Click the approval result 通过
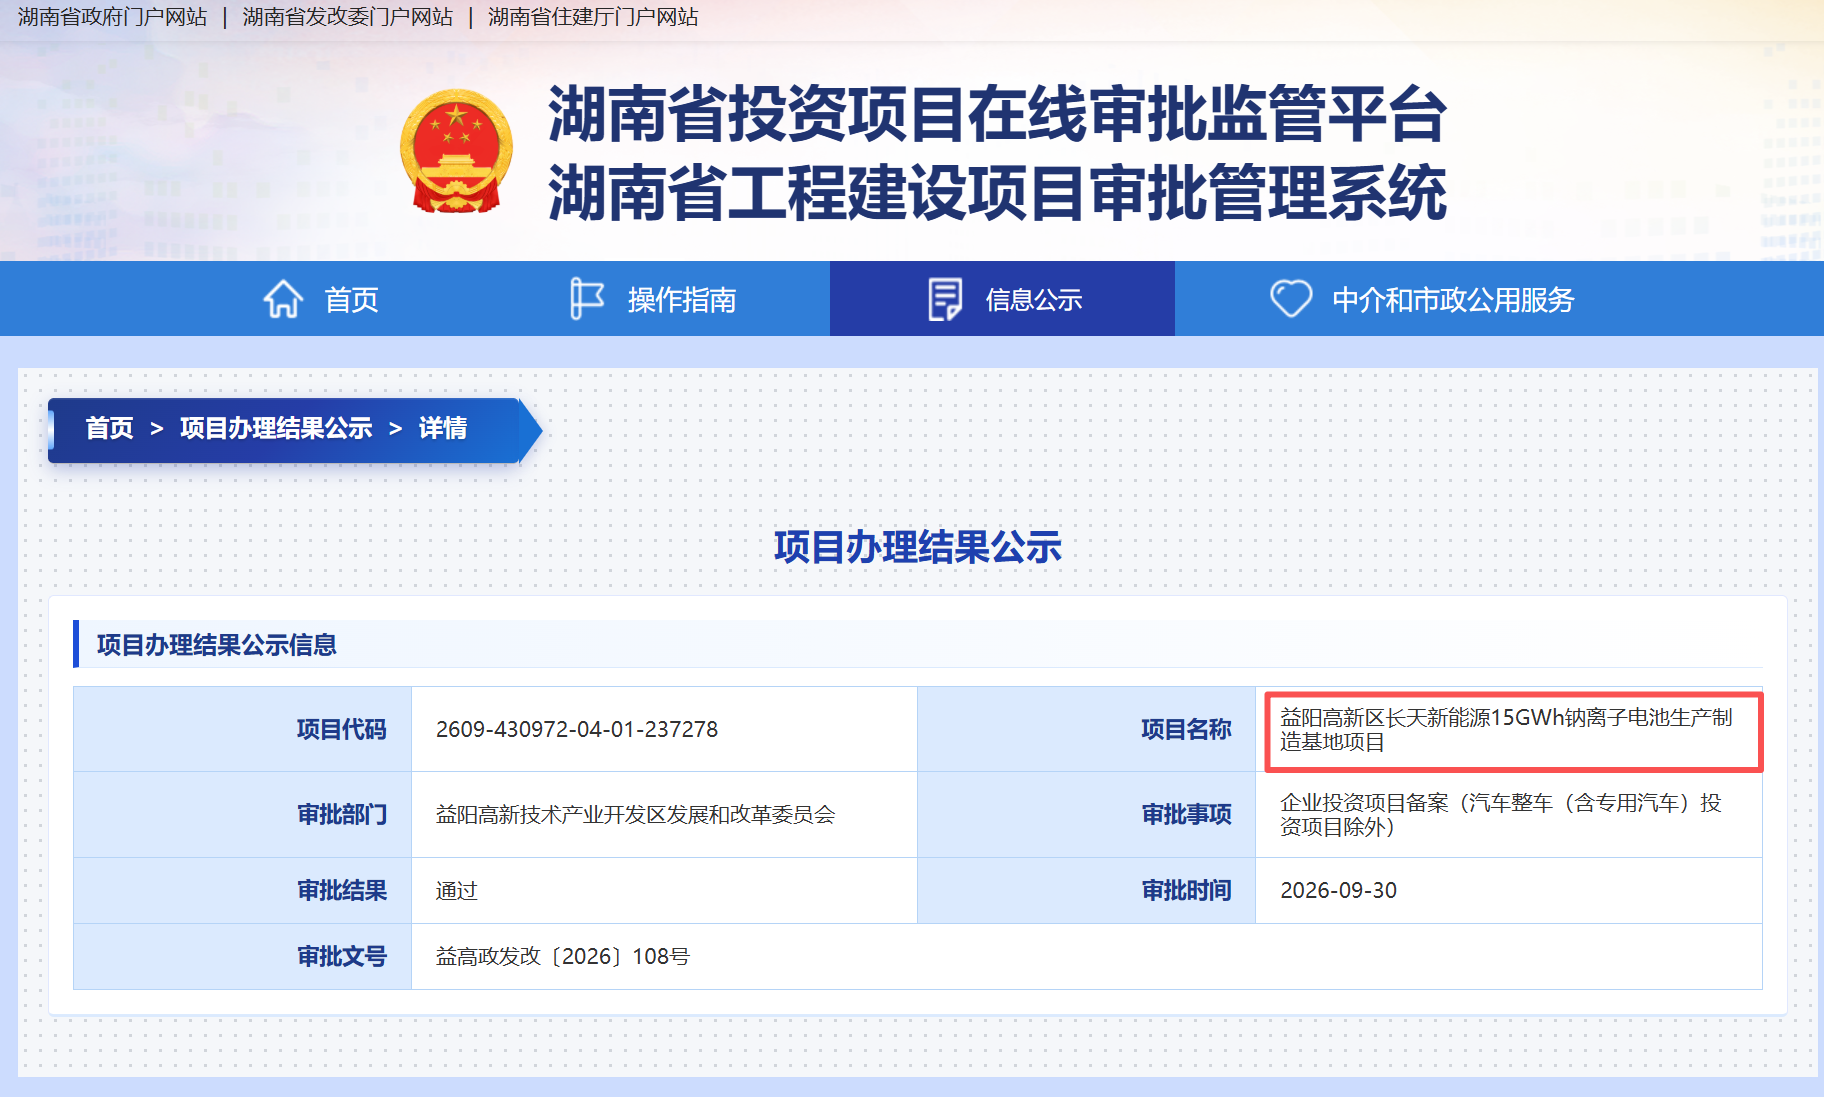 (x=457, y=891)
